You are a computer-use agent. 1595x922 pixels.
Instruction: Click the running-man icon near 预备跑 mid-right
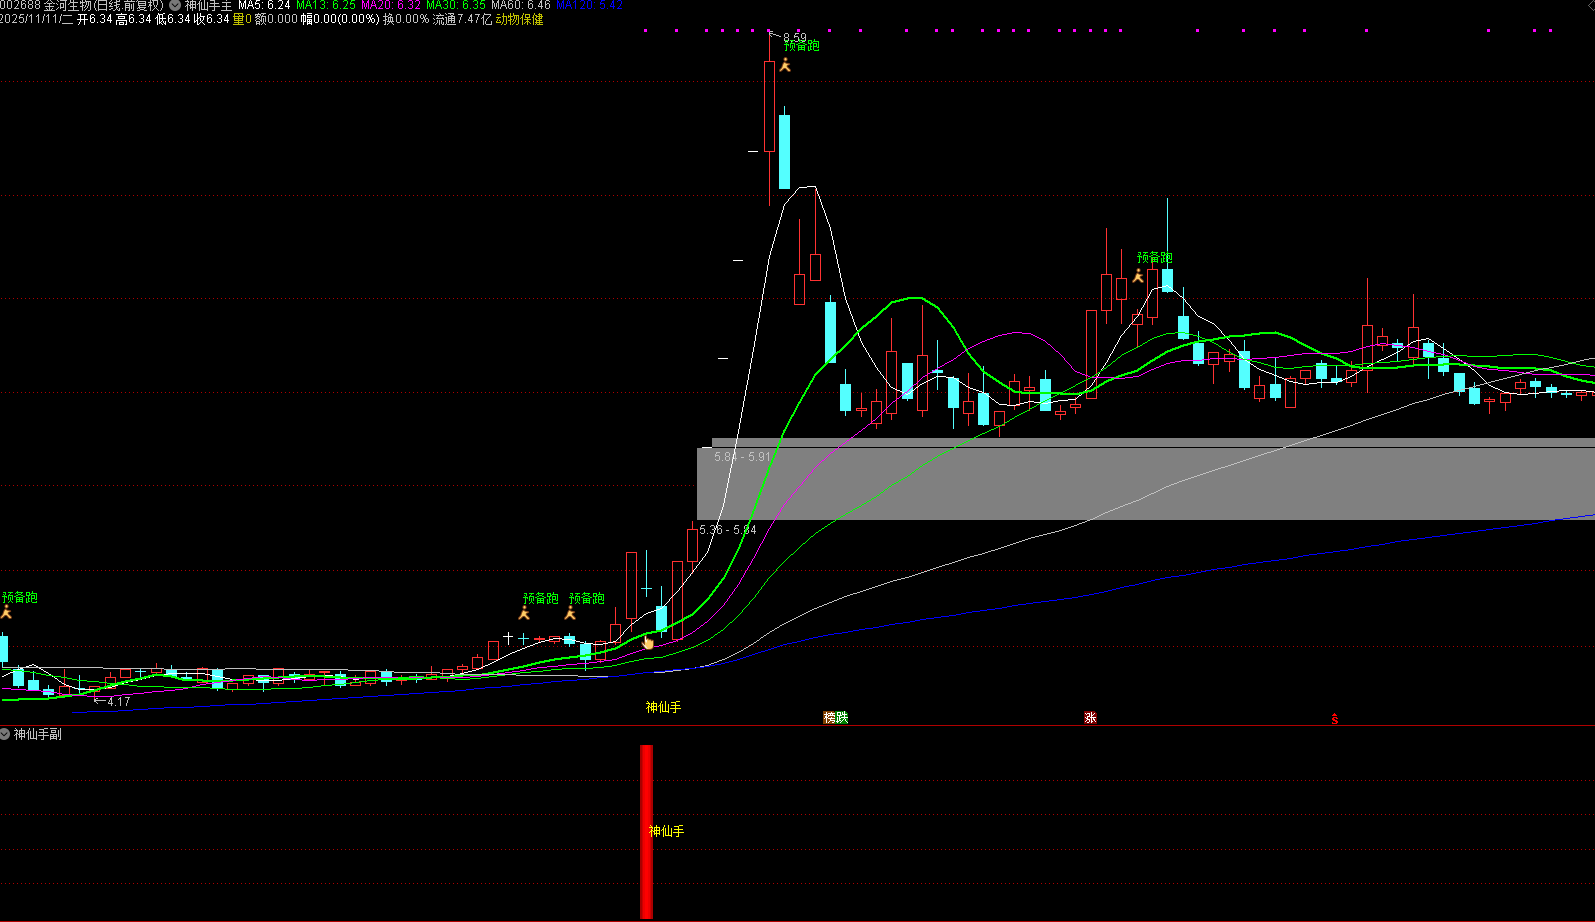[x=1138, y=275]
